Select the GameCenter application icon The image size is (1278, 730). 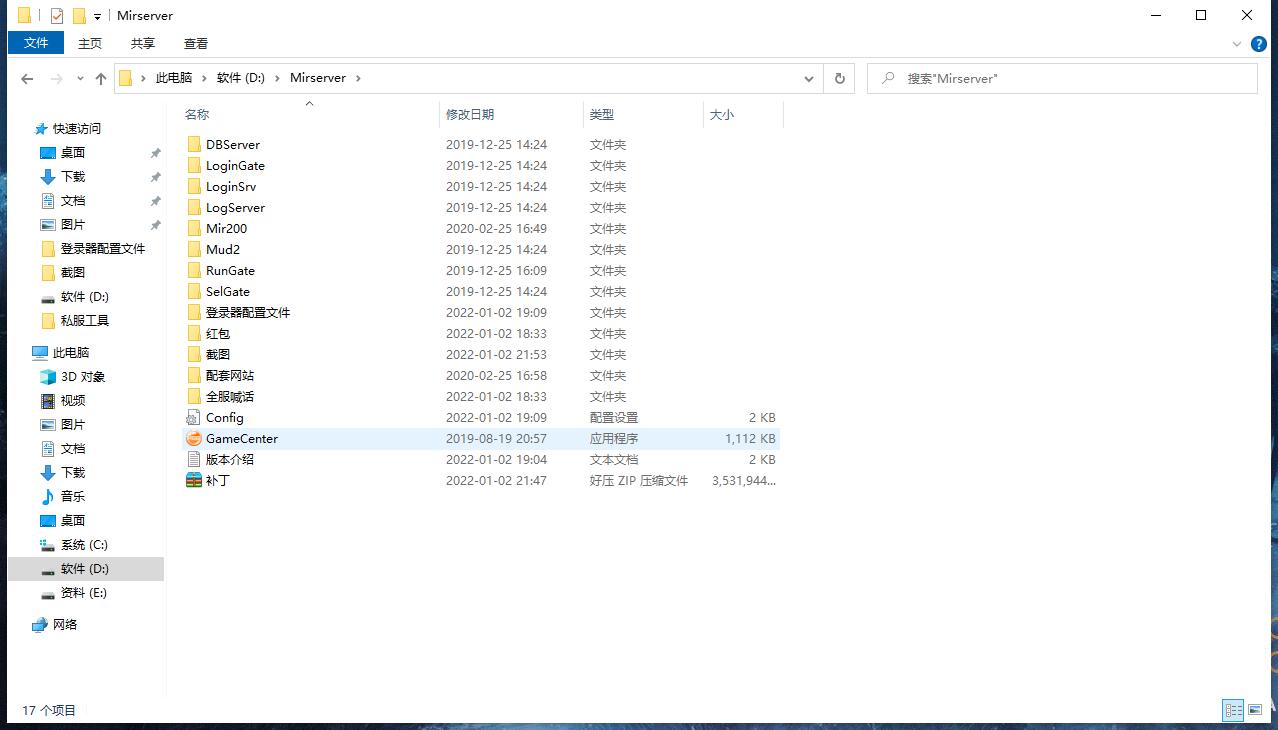tap(194, 438)
